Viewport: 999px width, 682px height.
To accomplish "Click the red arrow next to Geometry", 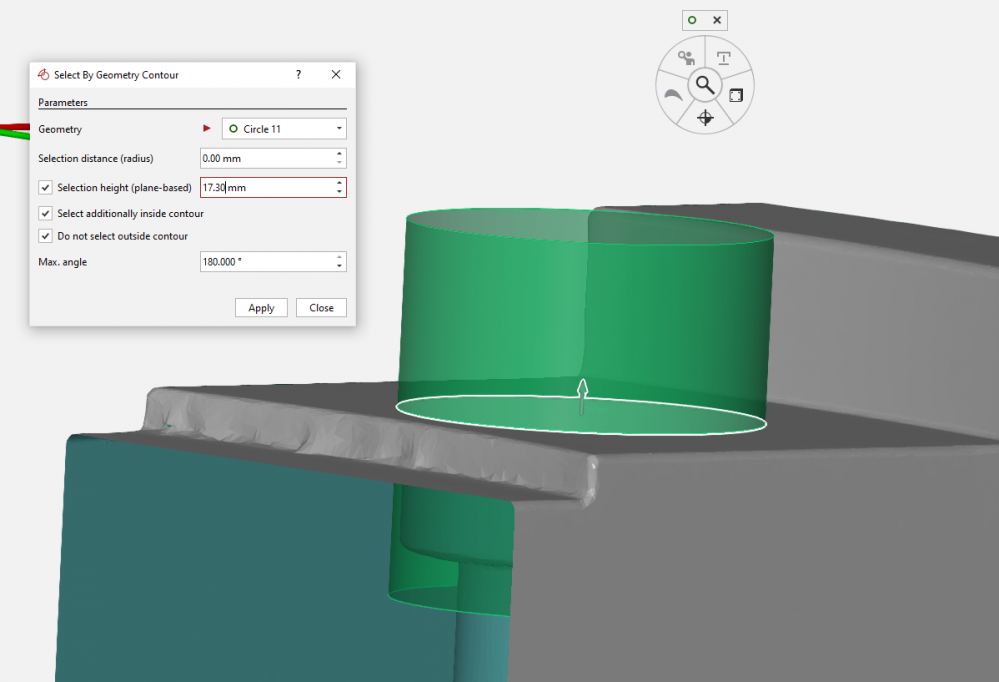I will [x=207, y=128].
